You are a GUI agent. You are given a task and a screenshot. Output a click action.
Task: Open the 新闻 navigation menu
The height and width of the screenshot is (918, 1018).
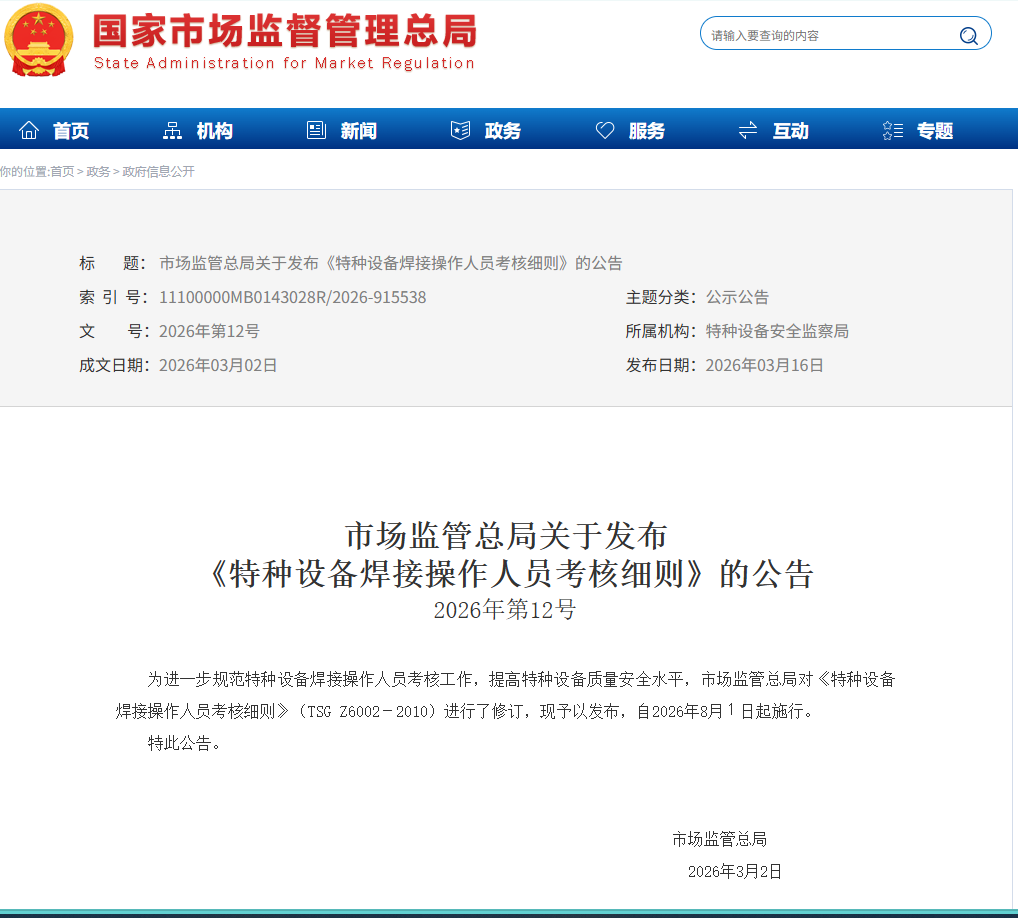tap(358, 129)
